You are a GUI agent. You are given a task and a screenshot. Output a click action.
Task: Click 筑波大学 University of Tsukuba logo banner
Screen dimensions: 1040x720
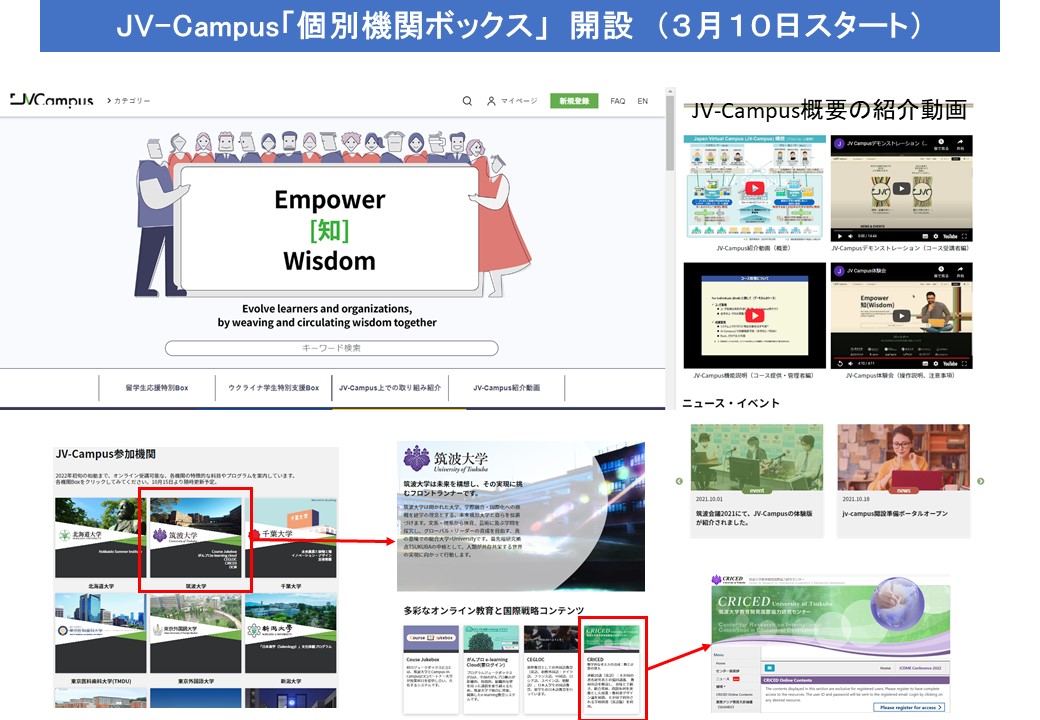click(x=445, y=459)
